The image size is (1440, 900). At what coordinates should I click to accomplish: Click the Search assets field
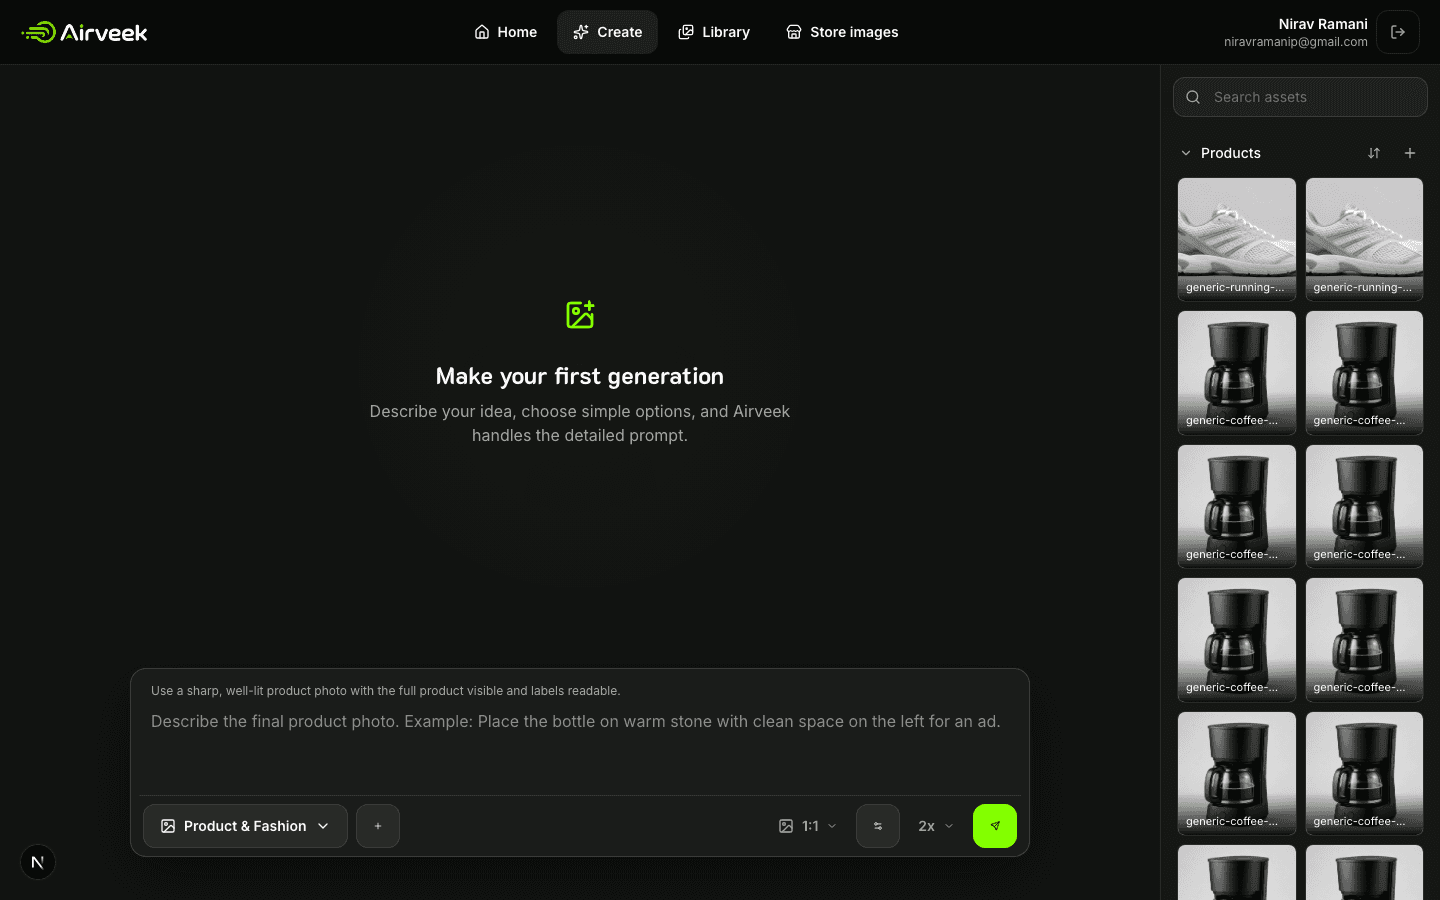point(1300,97)
